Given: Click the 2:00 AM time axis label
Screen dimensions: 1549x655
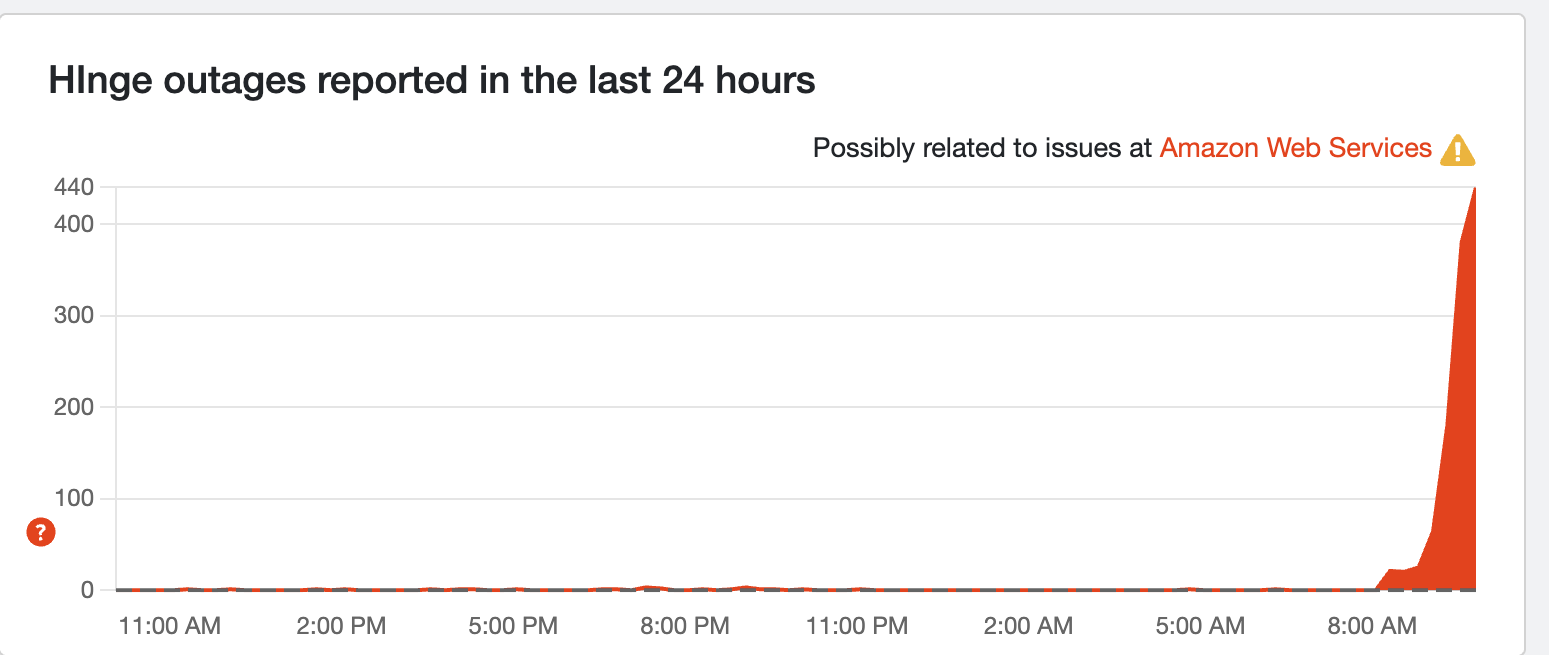Looking at the screenshot, I should pyautogui.click(x=1028, y=627).
